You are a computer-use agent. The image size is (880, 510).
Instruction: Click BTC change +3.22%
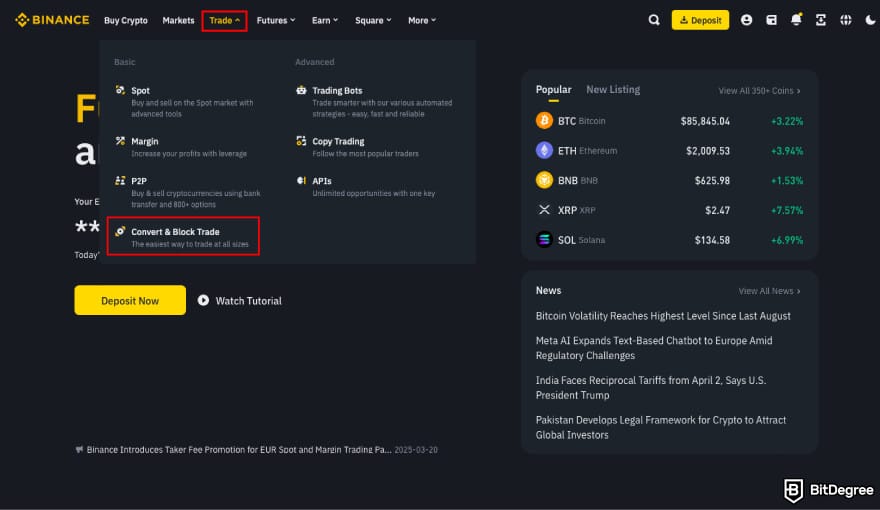pos(787,121)
